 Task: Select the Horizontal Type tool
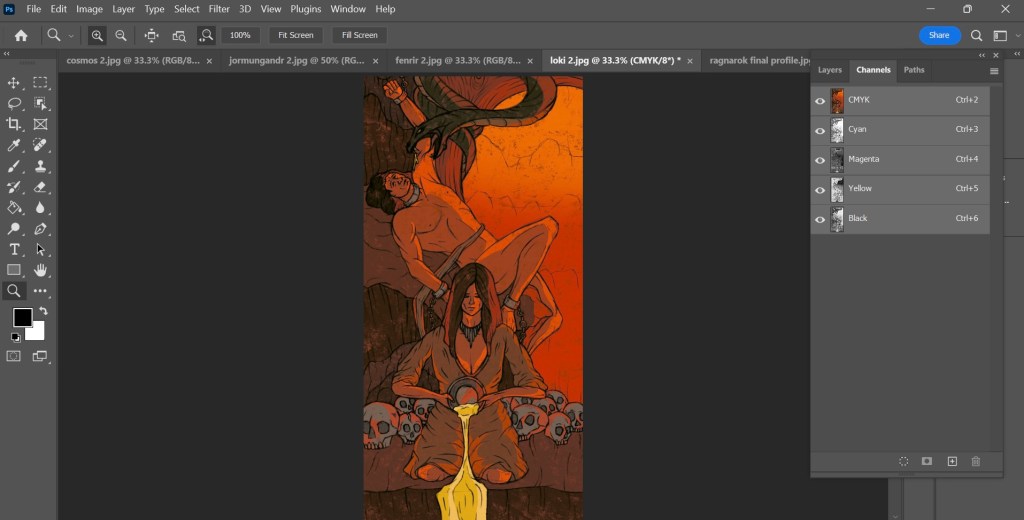[14, 249]
